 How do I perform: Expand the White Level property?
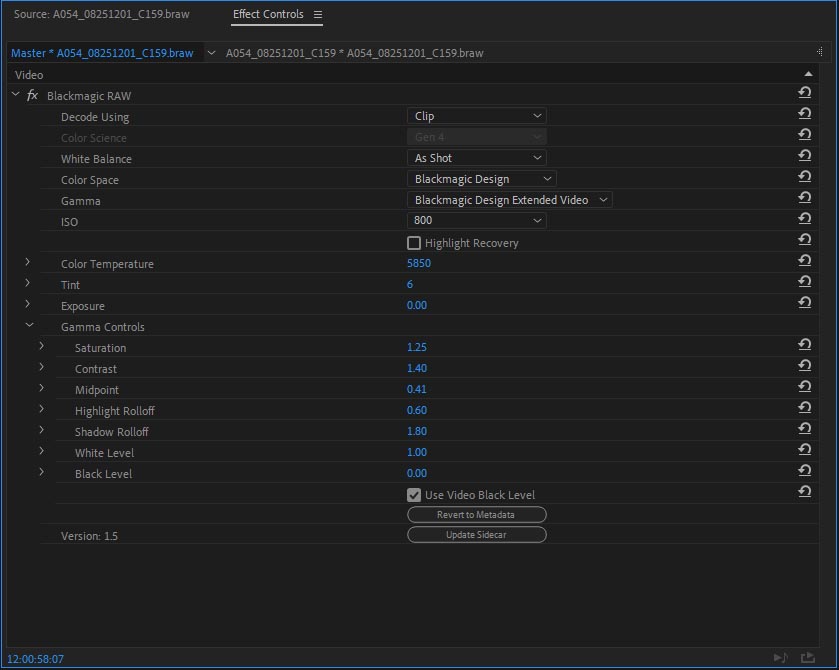[x=41, y=451]
